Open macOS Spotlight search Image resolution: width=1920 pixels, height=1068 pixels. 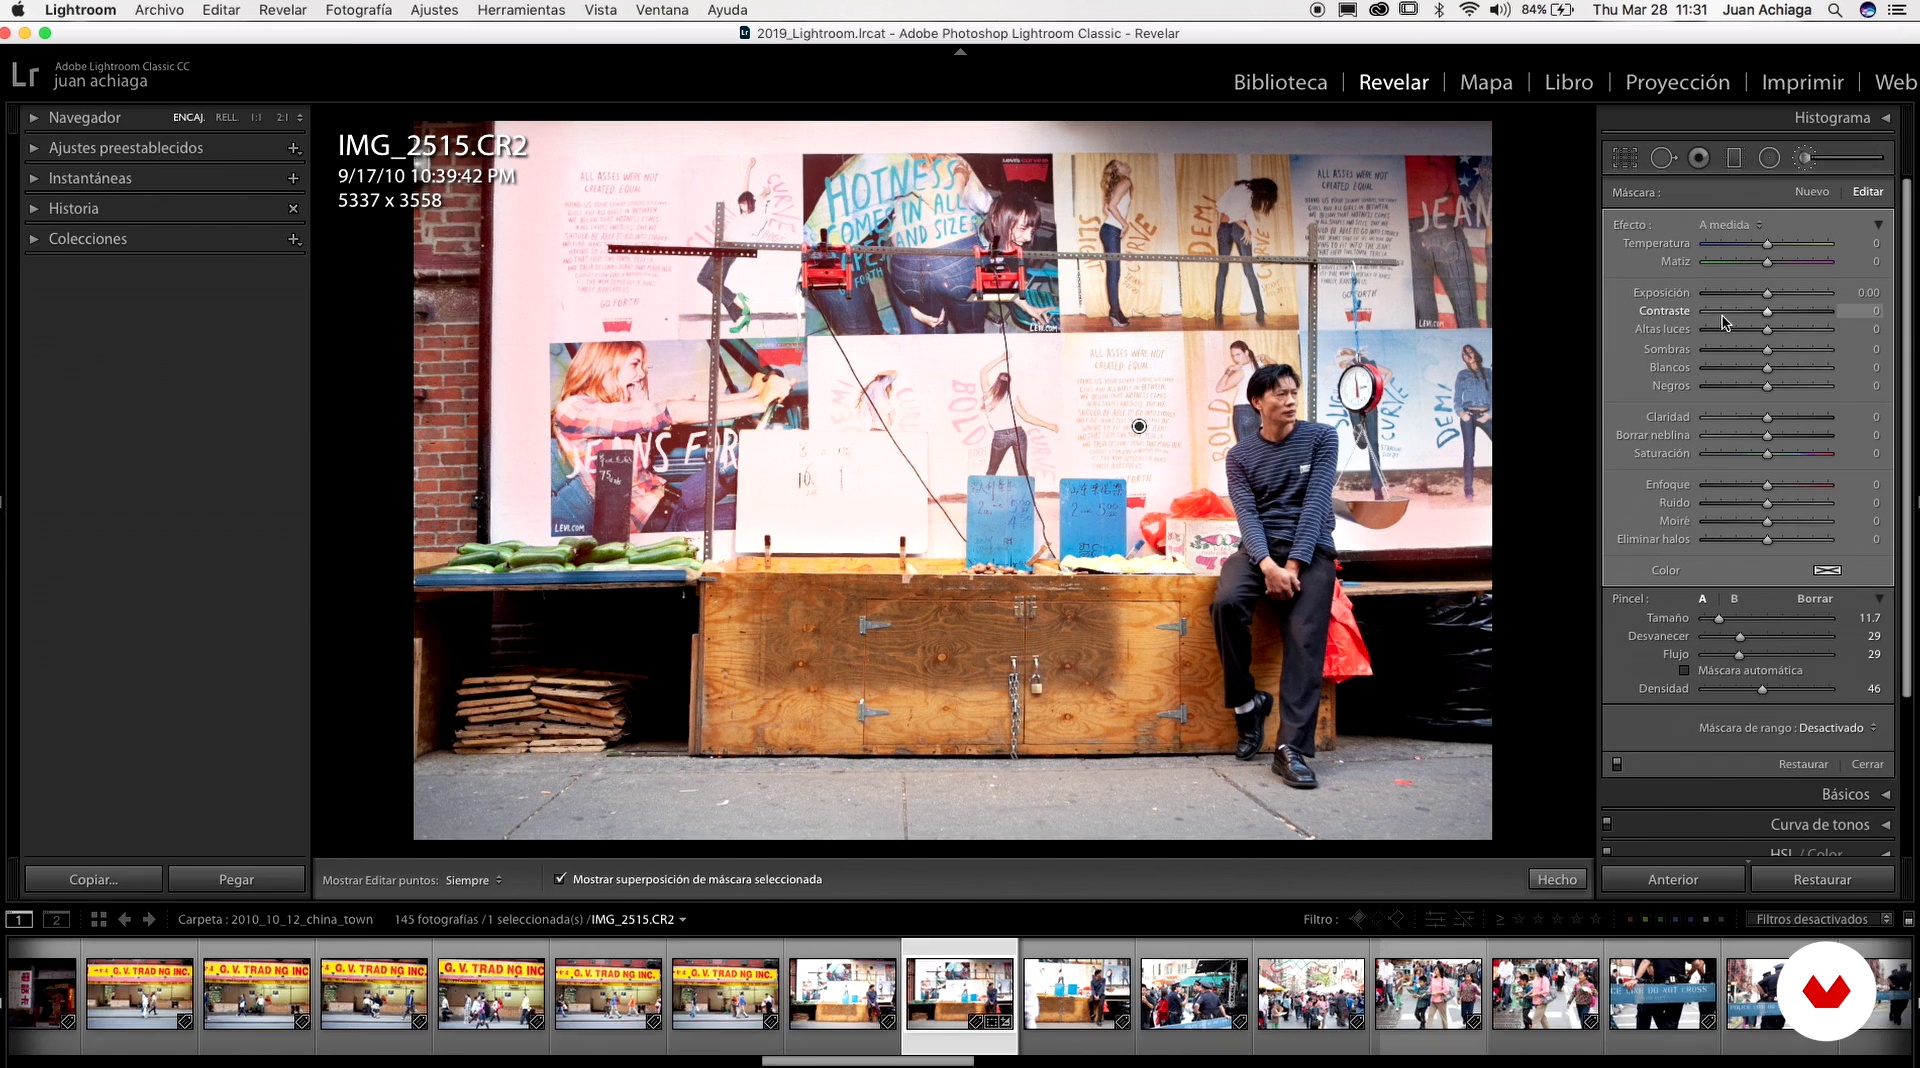1835,10
